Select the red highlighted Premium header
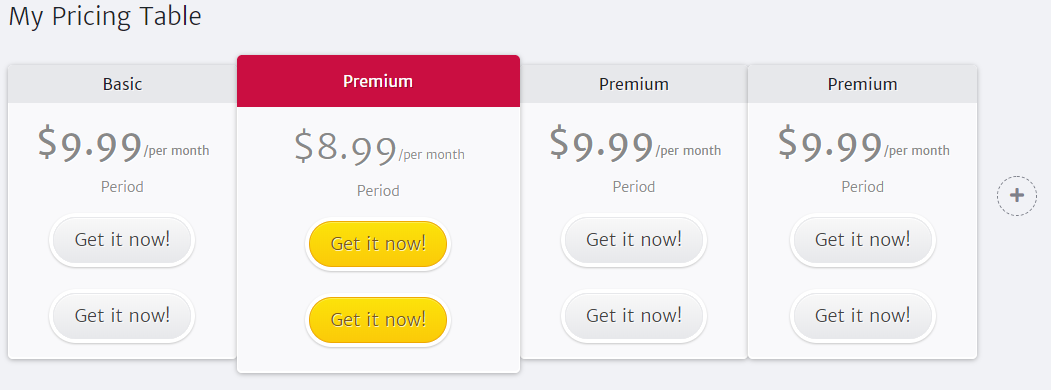Image resolution: width=1051 pixels, height=390 pixels. (x=378, y=81)
